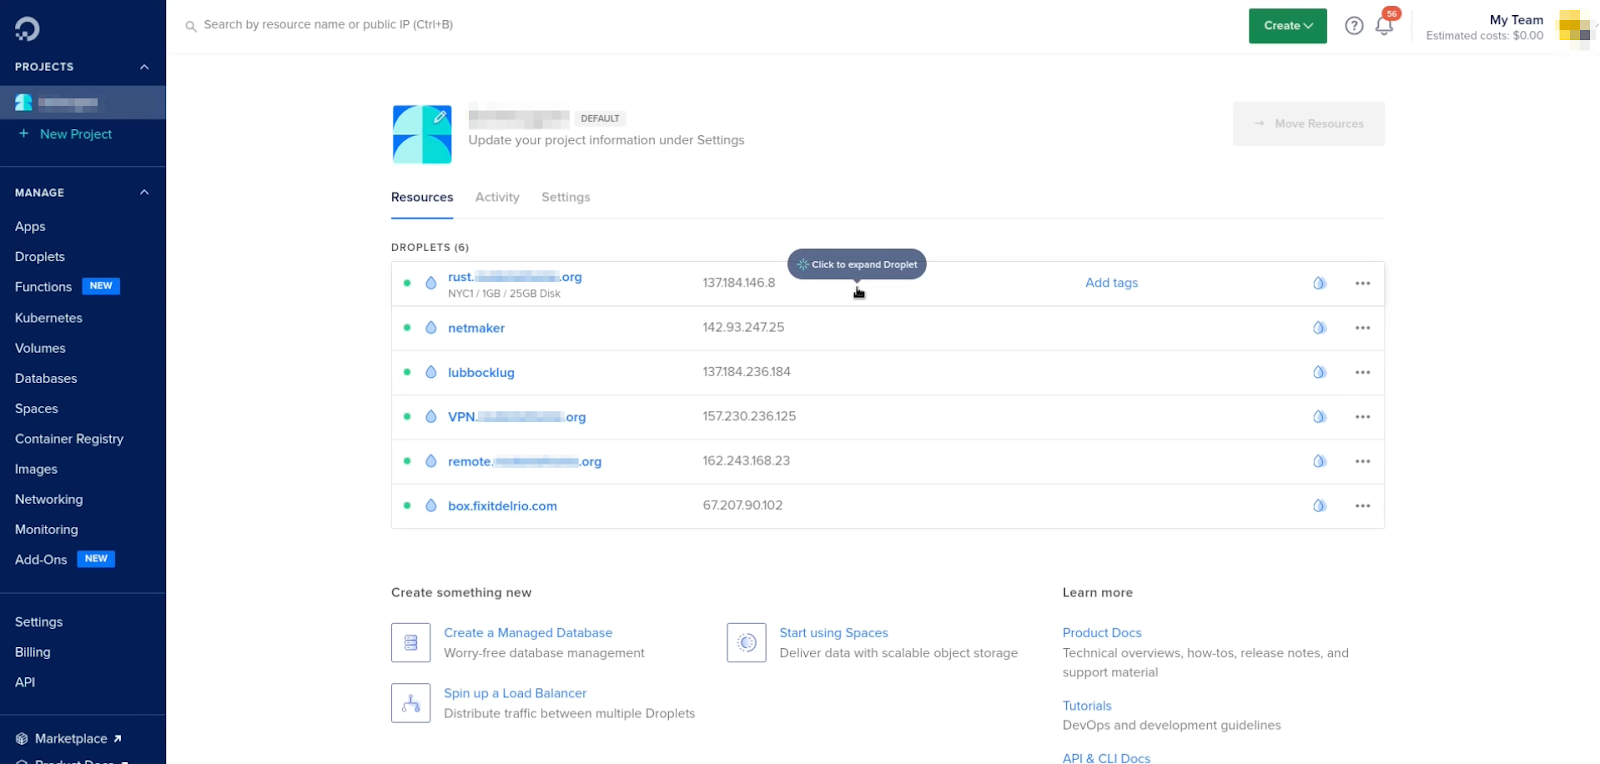
Task: Open Databases in the sidebar
Action: (46, 378)
